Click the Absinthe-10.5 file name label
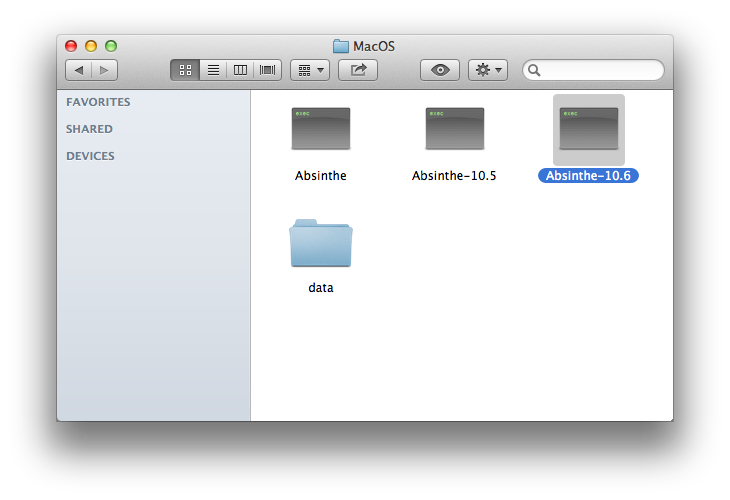Image resolution: width=730 pixels, height=500 pixels. (x=454, y=176)
